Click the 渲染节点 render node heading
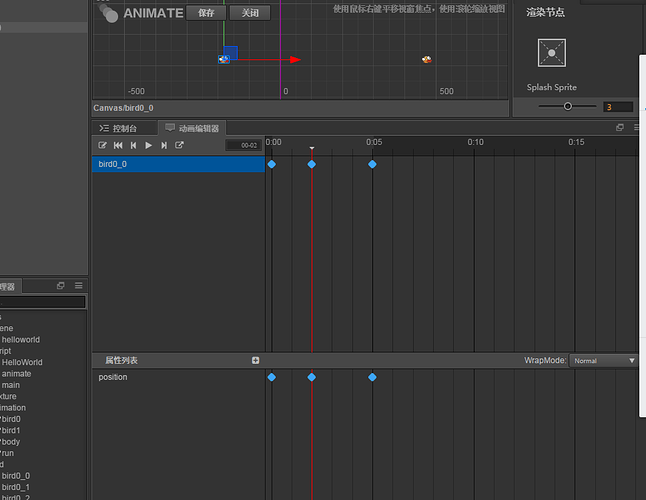 [545, 13]
